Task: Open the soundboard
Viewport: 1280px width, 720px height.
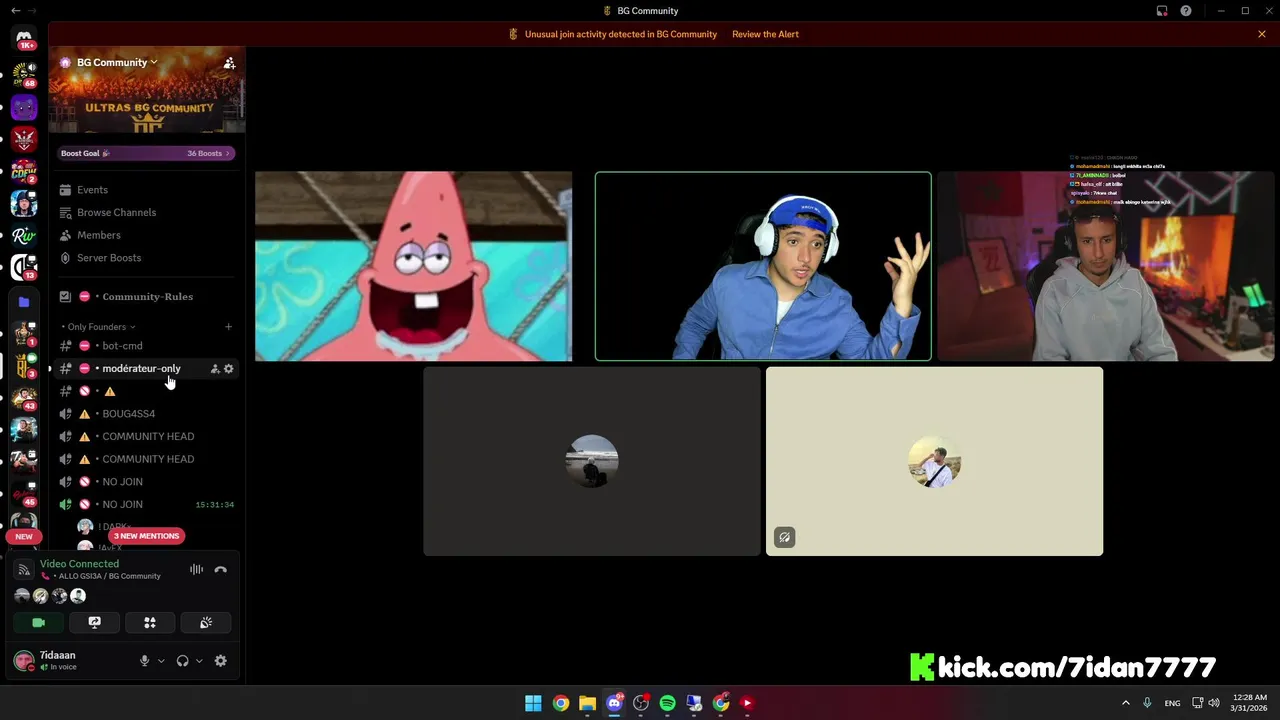Action: (x=206, y=622)
